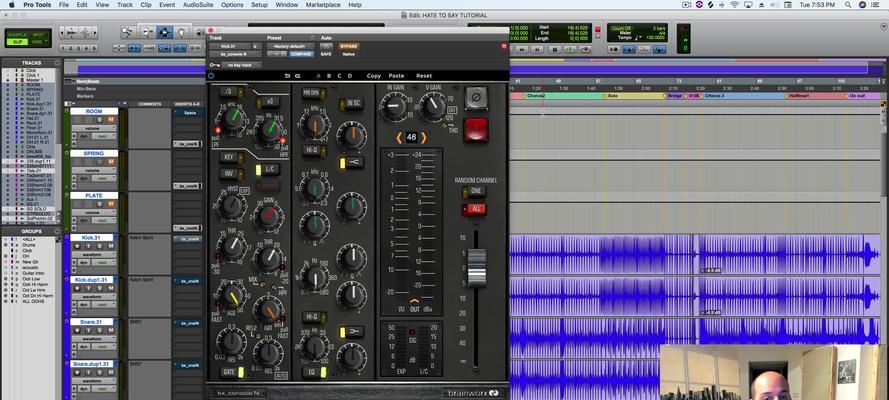This screenshot has width=889, height=400.
Task: Open the plugin track selector dropdown
Action: click(230, 46)
